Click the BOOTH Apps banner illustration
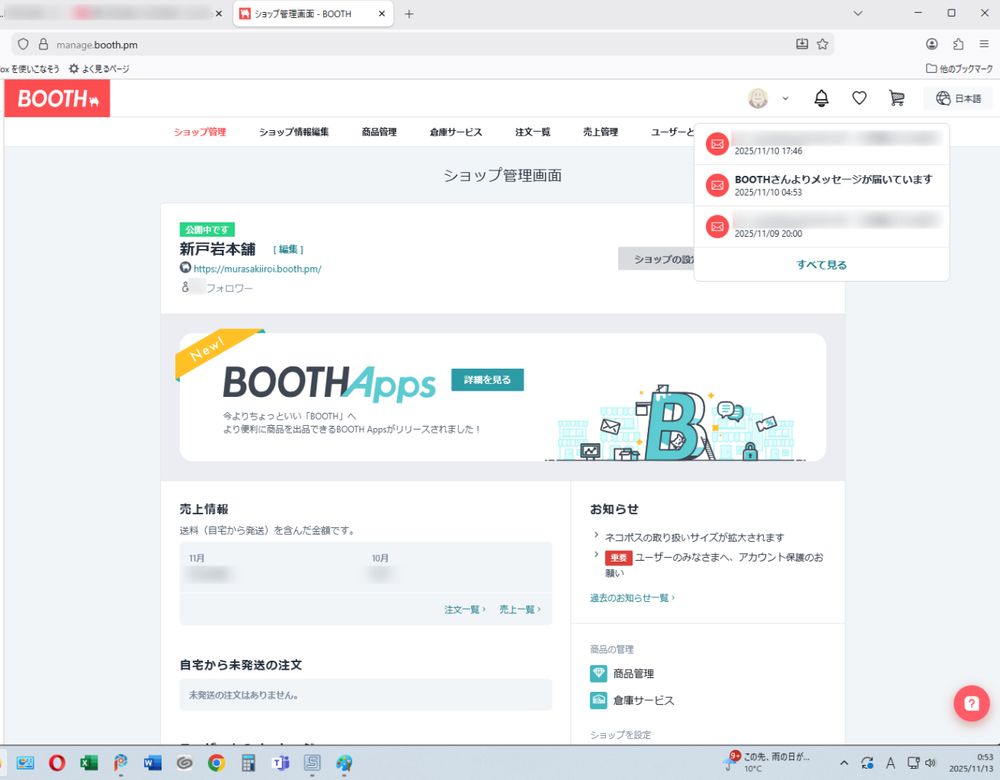Screen dimensions: 1000x780 676,423
